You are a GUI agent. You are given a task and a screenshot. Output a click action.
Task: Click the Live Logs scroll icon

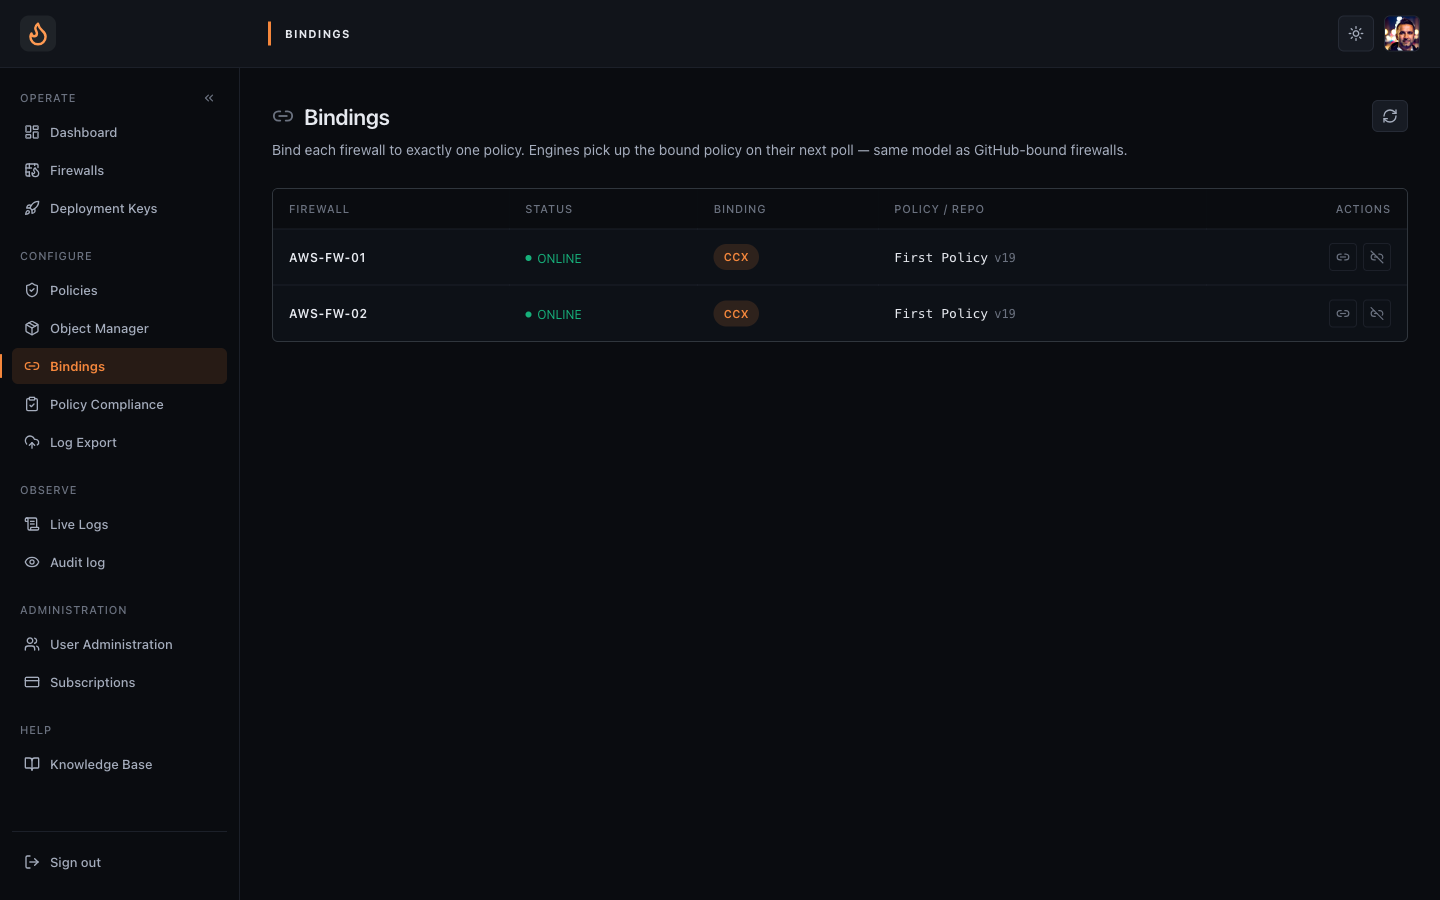[32, 524]
